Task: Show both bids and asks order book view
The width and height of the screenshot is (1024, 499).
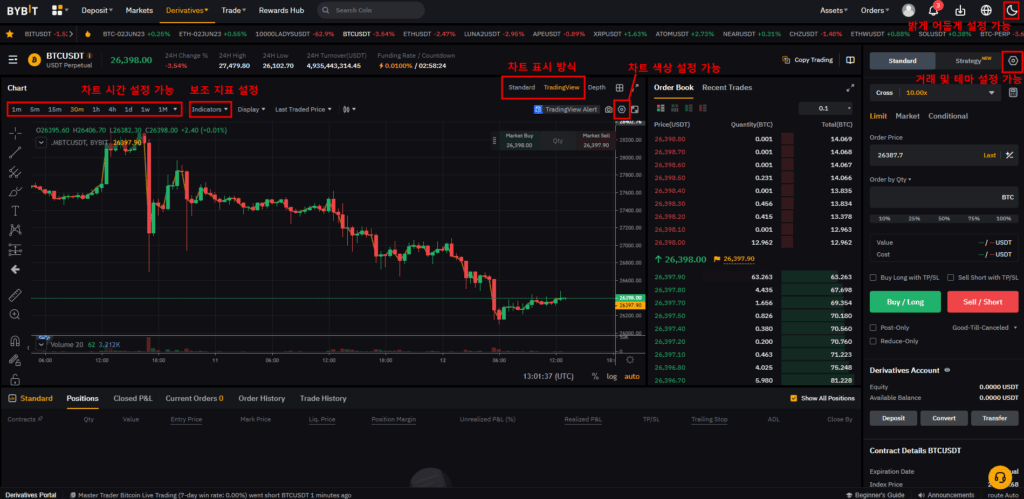Action: [x=660, y=108]
